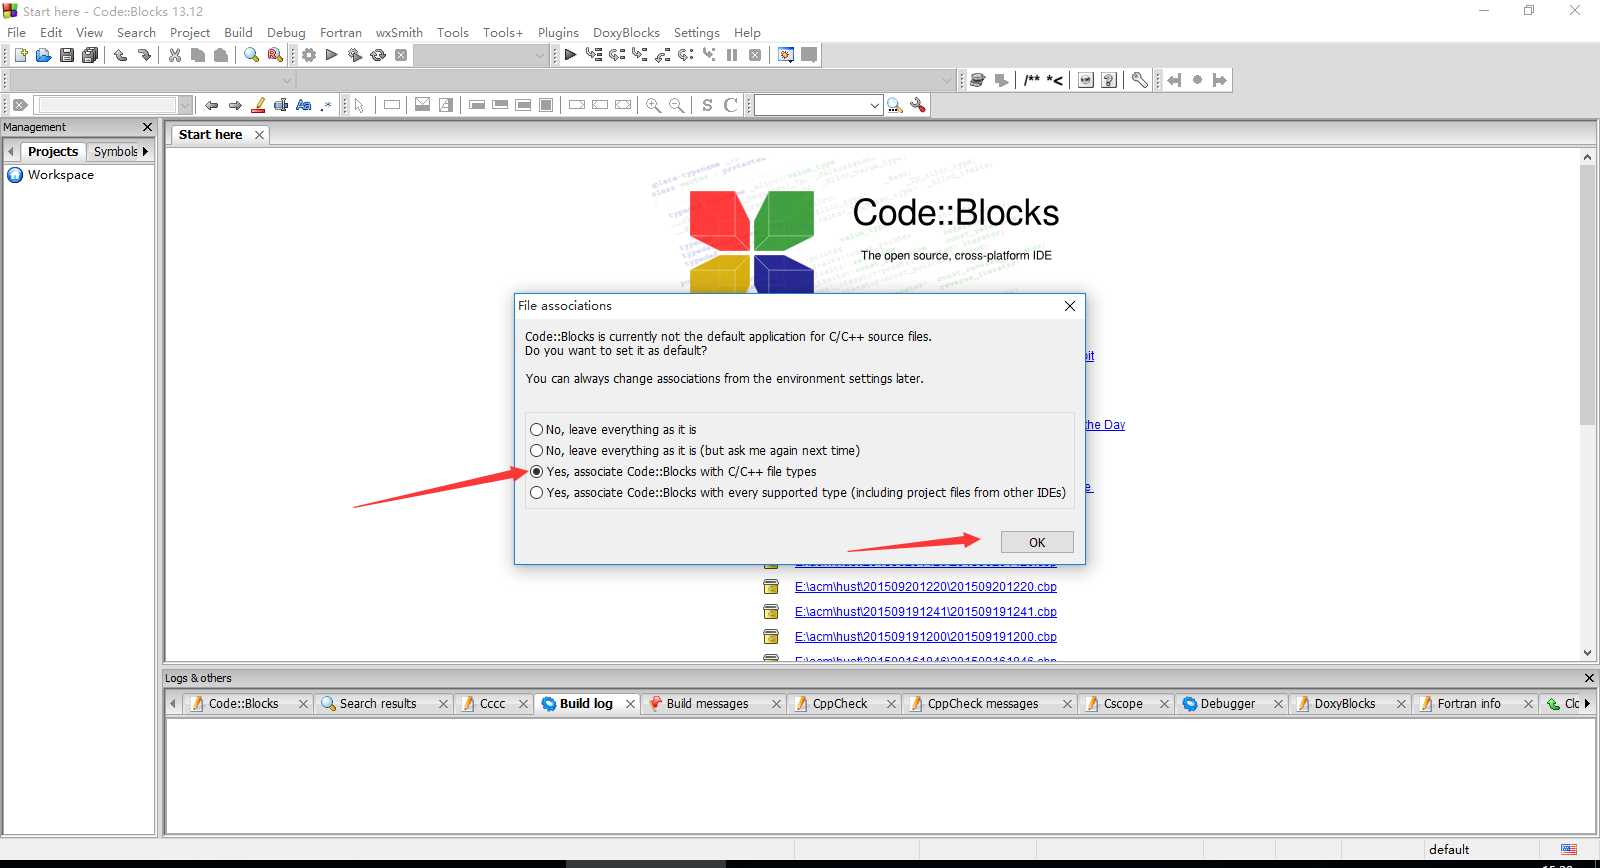This screenshot has height=868, width=1600.
Task: Open the Settings menu
Action: [696, 32]
